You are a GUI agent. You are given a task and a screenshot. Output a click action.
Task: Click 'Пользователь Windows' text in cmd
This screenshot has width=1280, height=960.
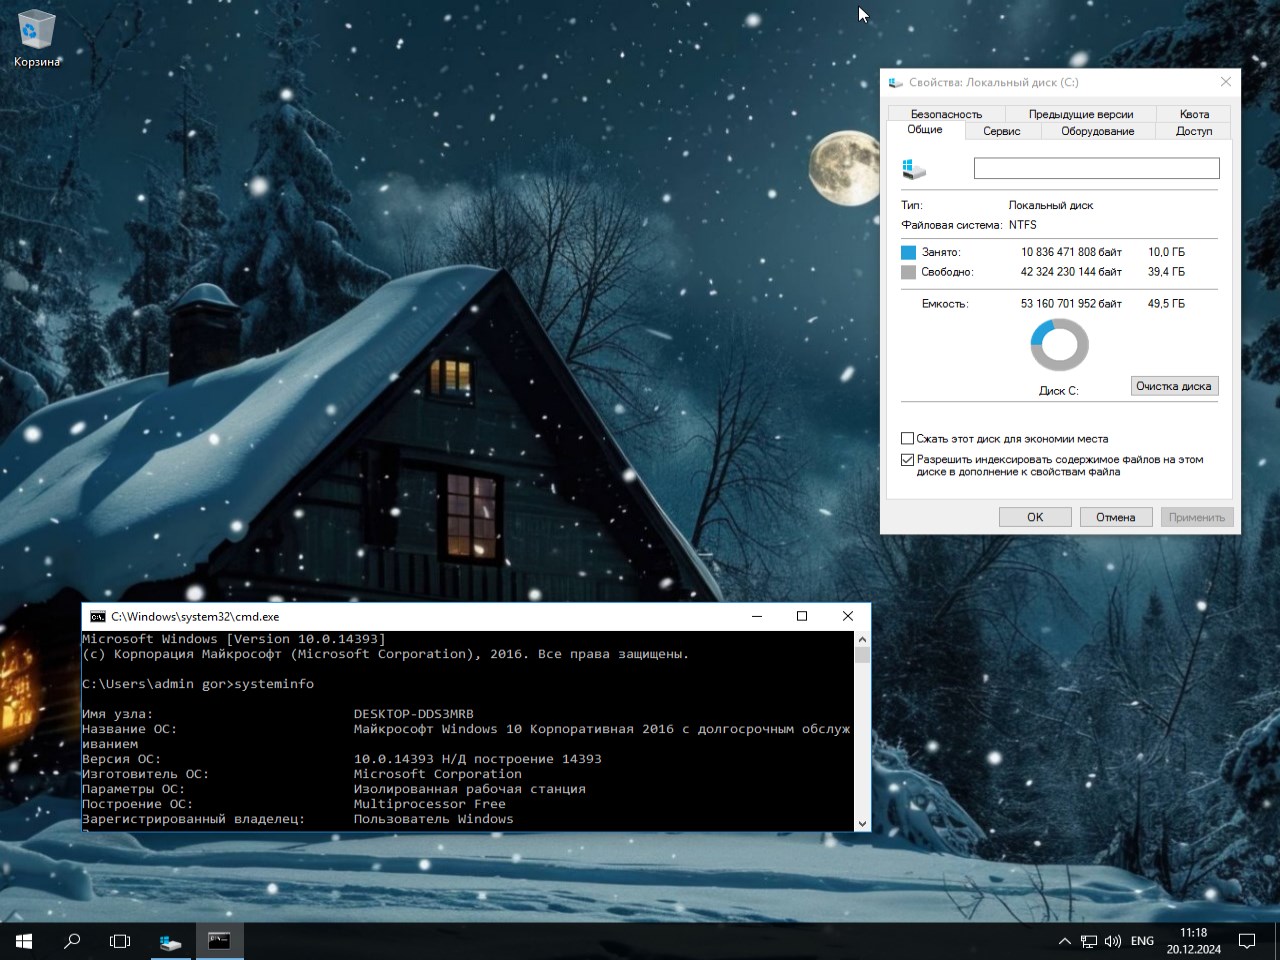(434, 819)
